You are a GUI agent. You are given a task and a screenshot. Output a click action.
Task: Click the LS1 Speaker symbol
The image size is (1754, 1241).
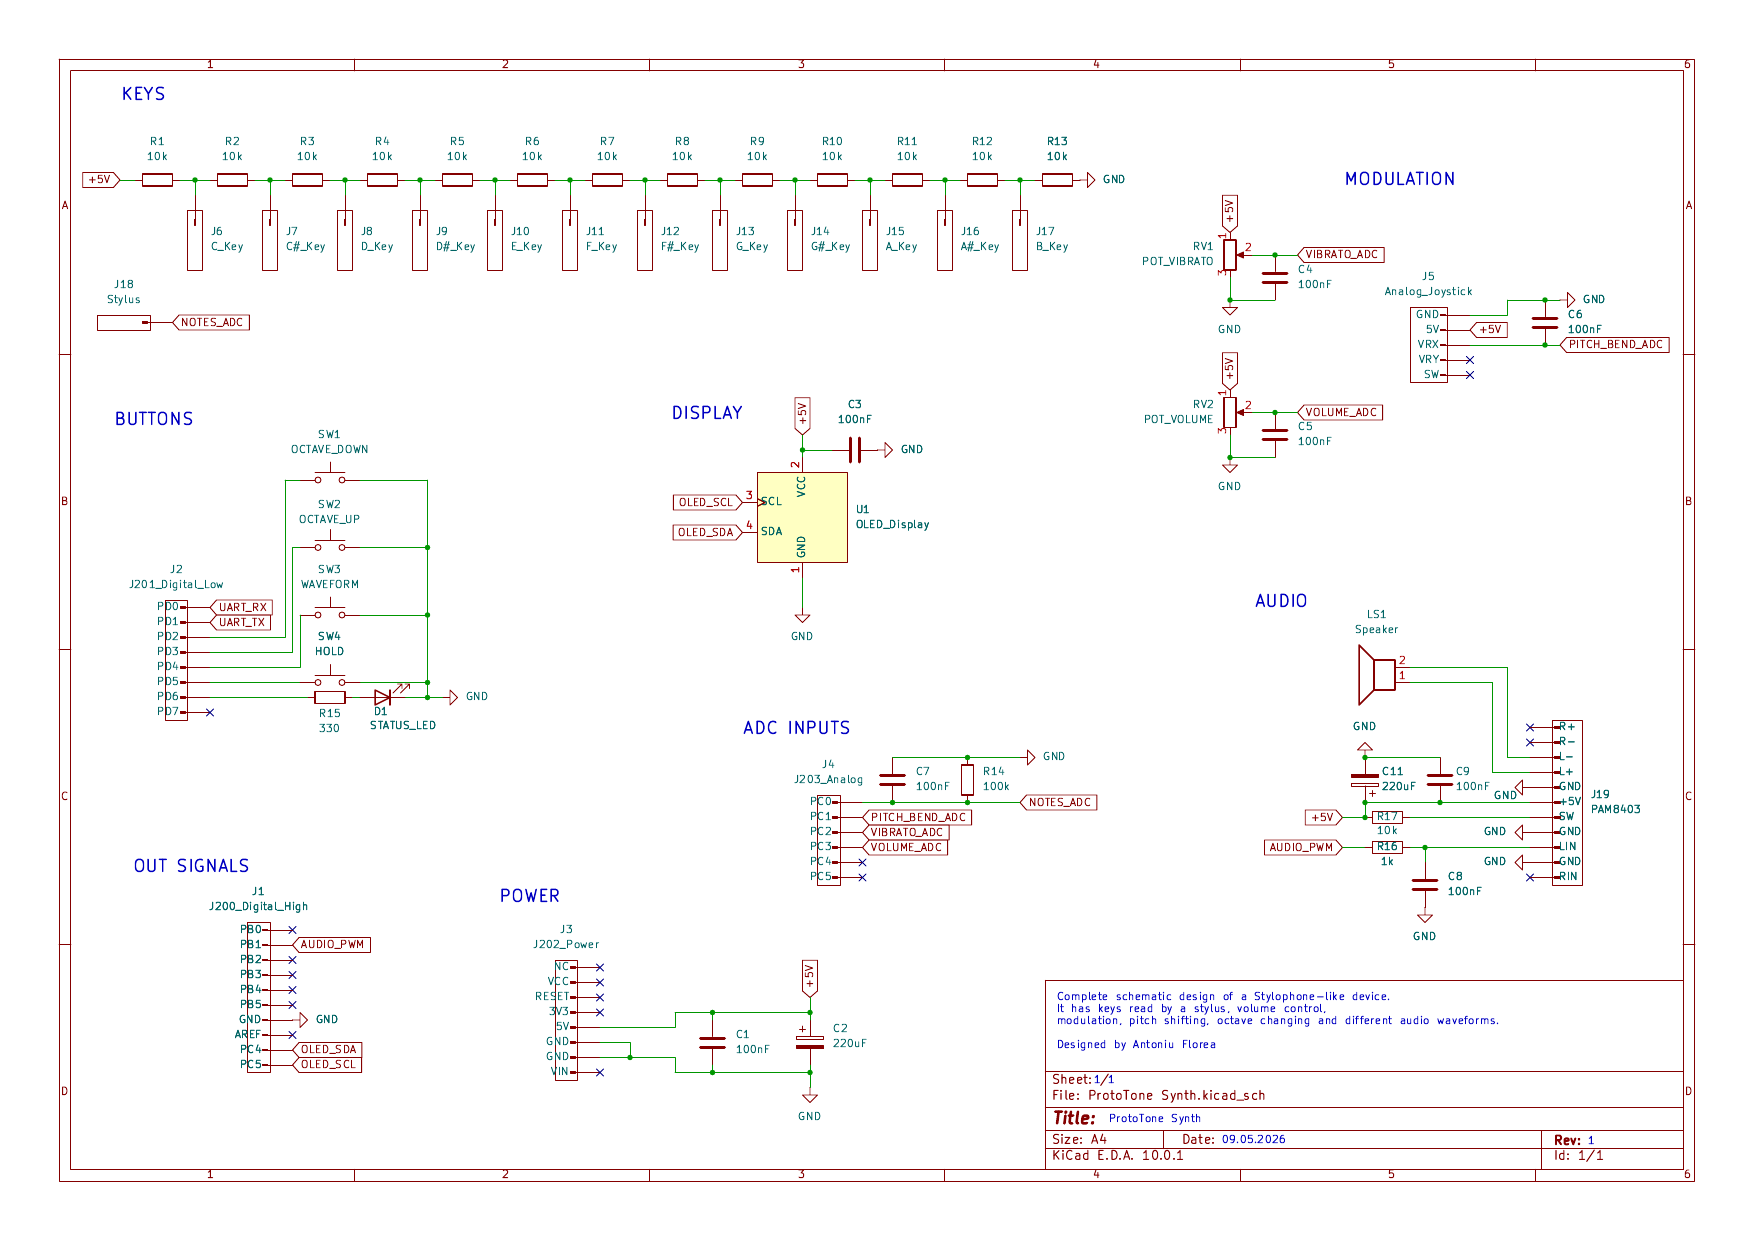[1377, 674]
